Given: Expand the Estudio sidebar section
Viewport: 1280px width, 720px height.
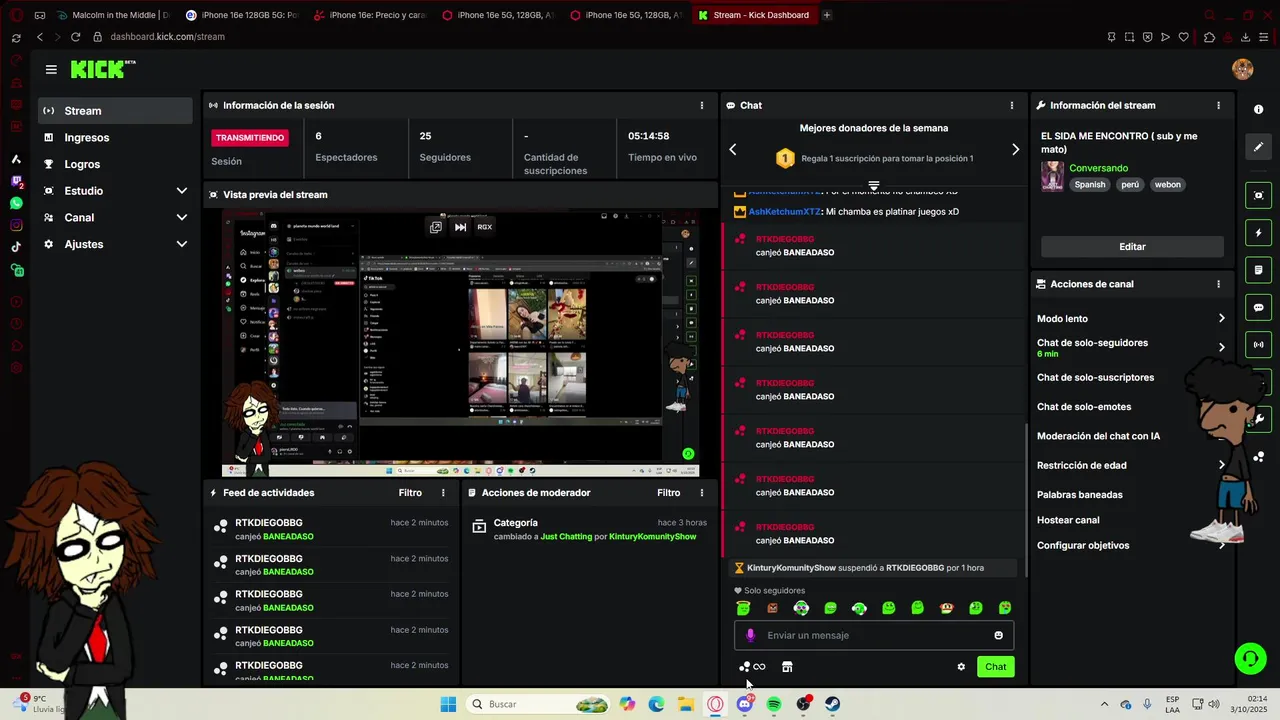Looking at the screenshot, I should [181, 191].
